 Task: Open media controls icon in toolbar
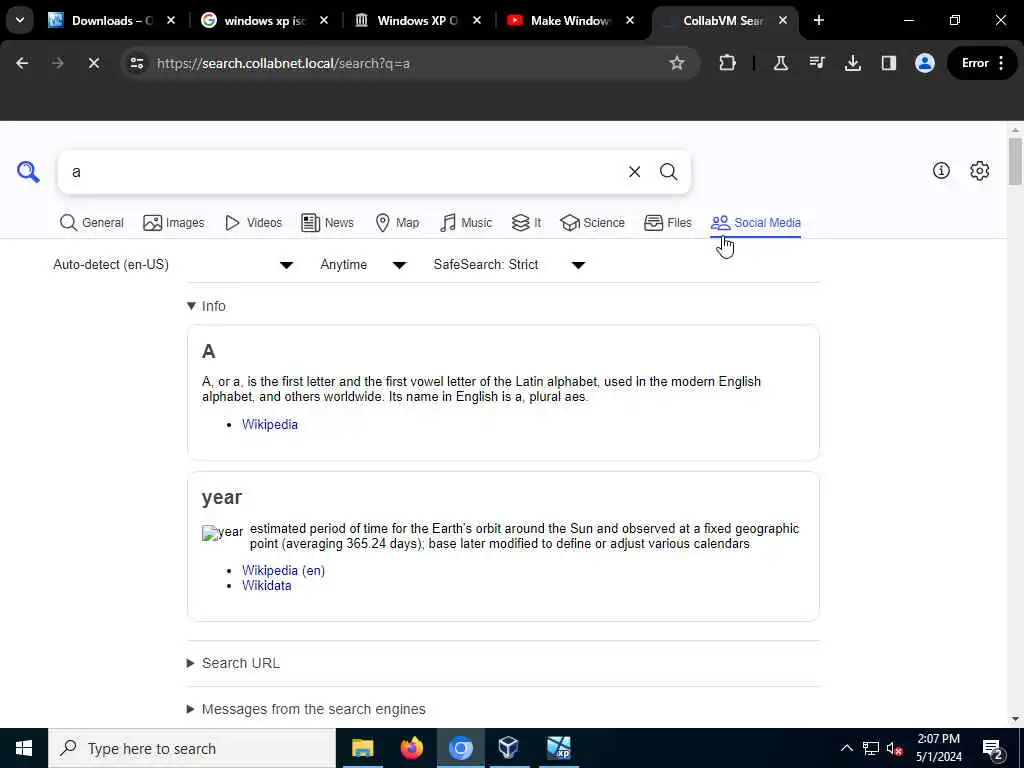point(817,63)
